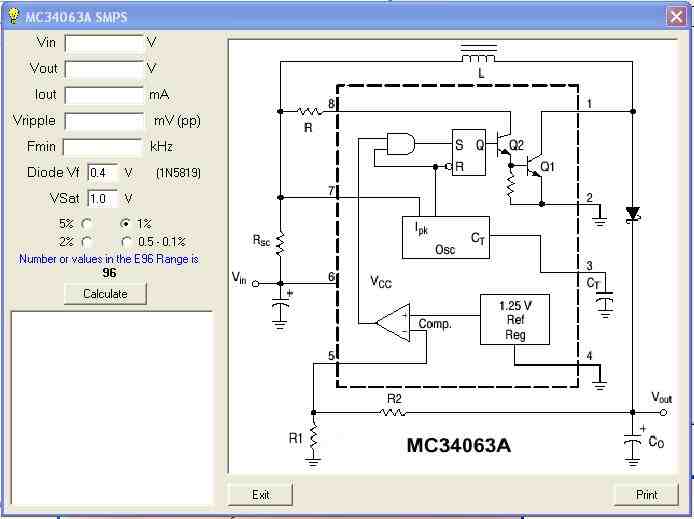
Task: Click the lightbulb icon in title bar
Action: coord(14,16)
